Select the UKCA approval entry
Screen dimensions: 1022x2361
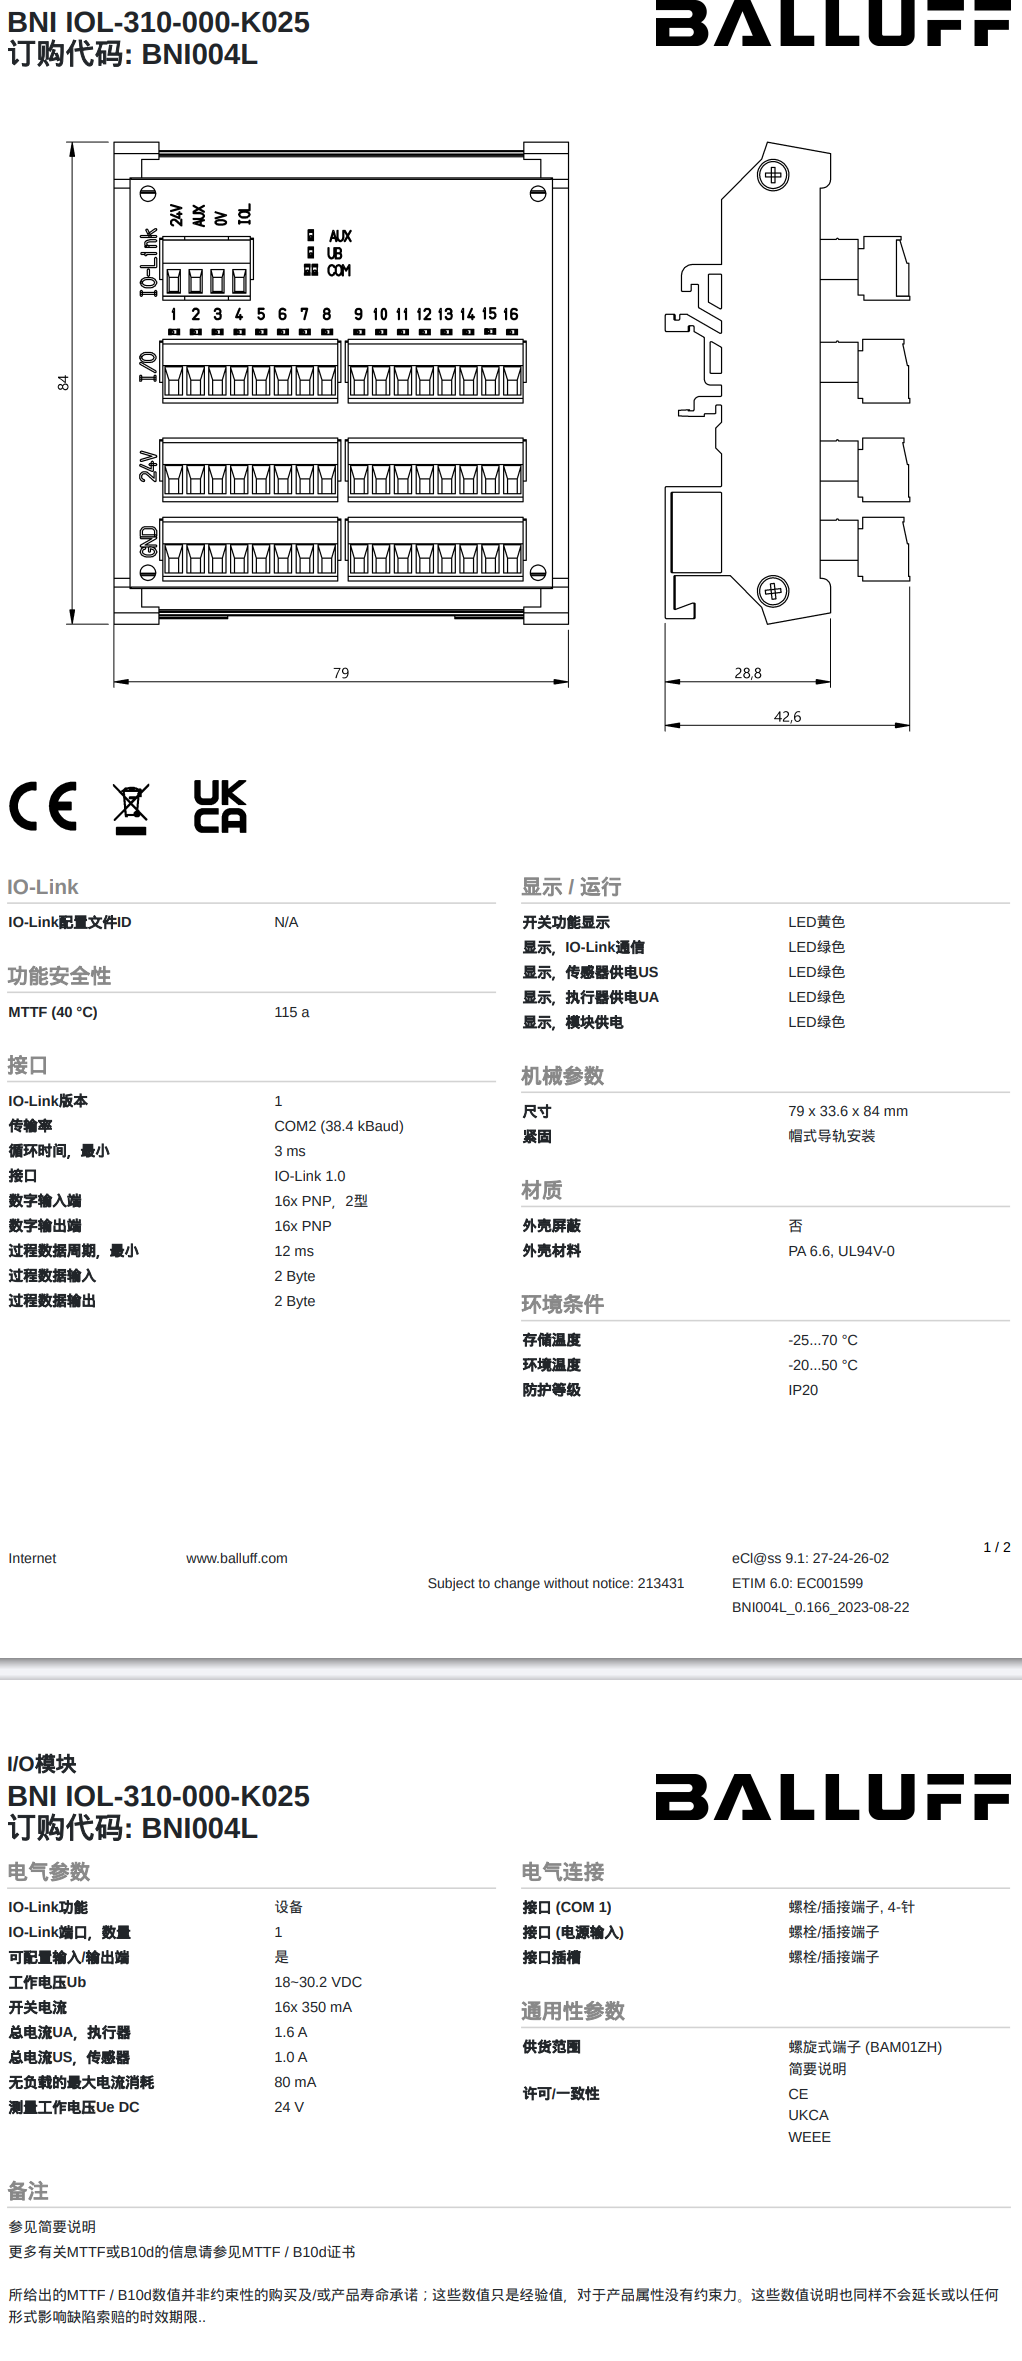tap(808, 2115)
